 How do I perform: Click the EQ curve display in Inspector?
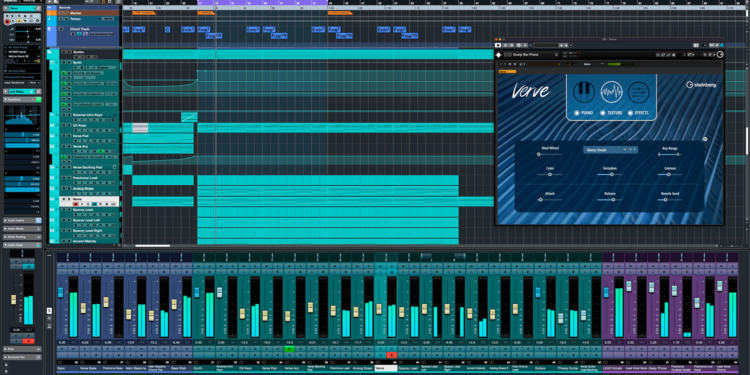click(x=22, y=116)
